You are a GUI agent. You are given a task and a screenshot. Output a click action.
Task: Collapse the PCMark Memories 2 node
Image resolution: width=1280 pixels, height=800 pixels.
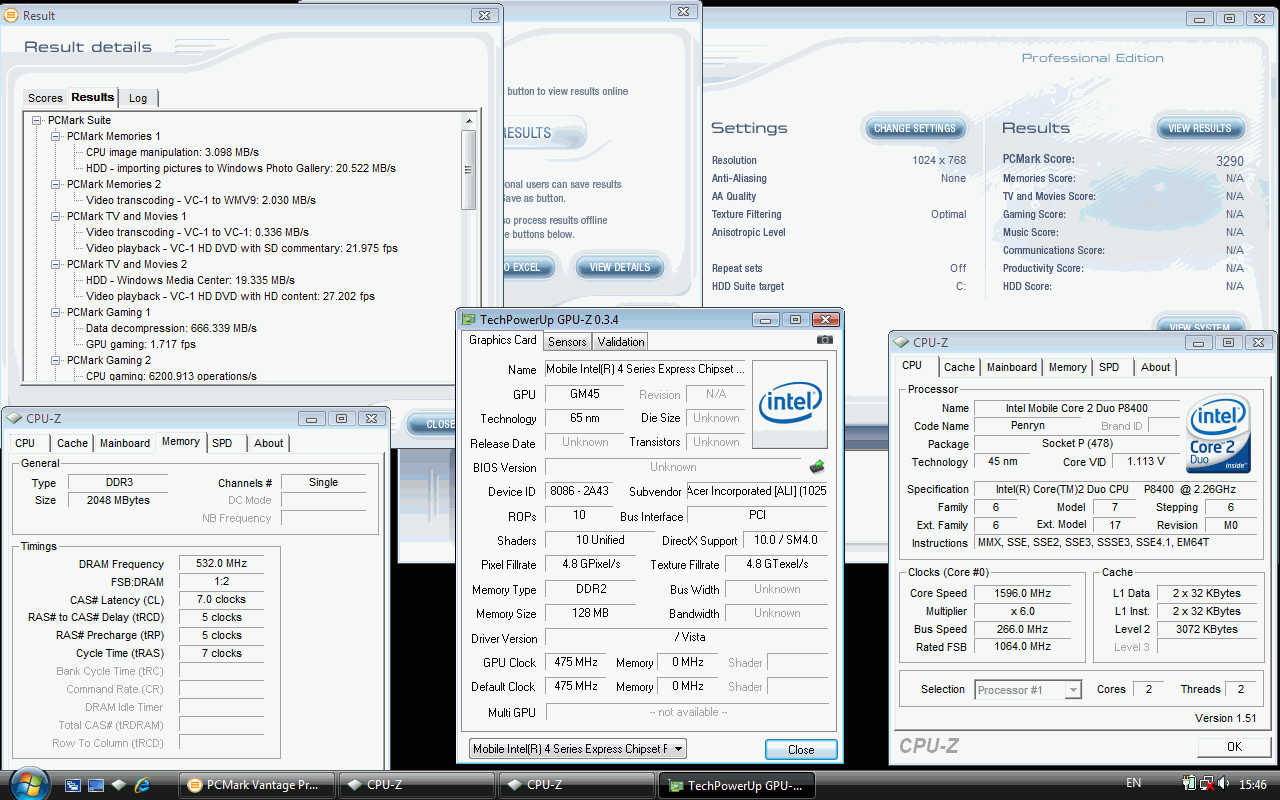coord(56,184)
